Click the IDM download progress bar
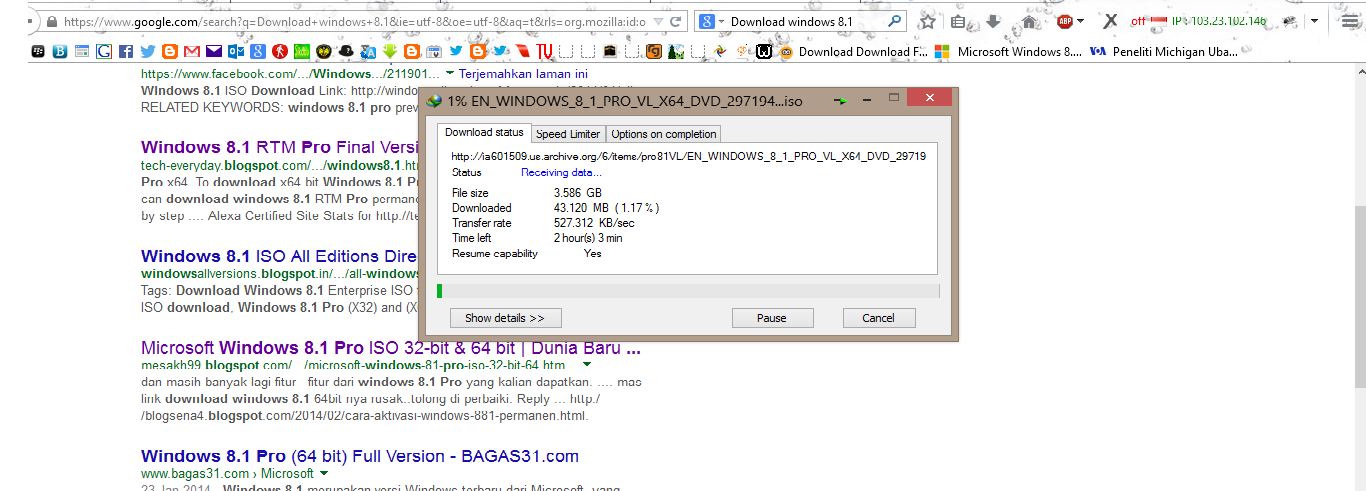This screenshot has width=1366, height=491. click(x=688, y=291)
